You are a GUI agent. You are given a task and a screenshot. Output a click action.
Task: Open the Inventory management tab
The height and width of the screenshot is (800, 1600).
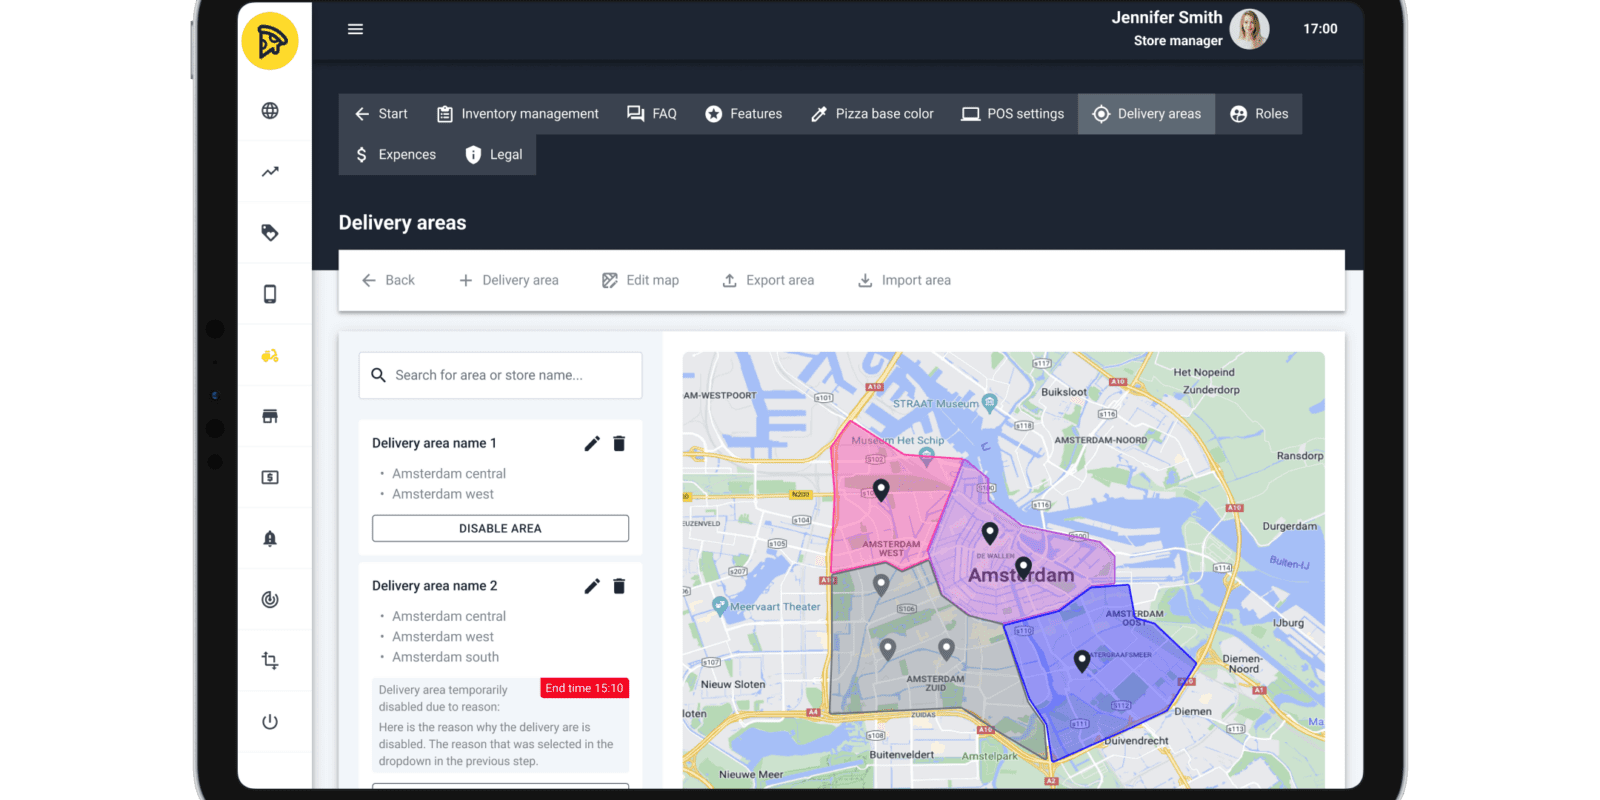tap(518, 114)
